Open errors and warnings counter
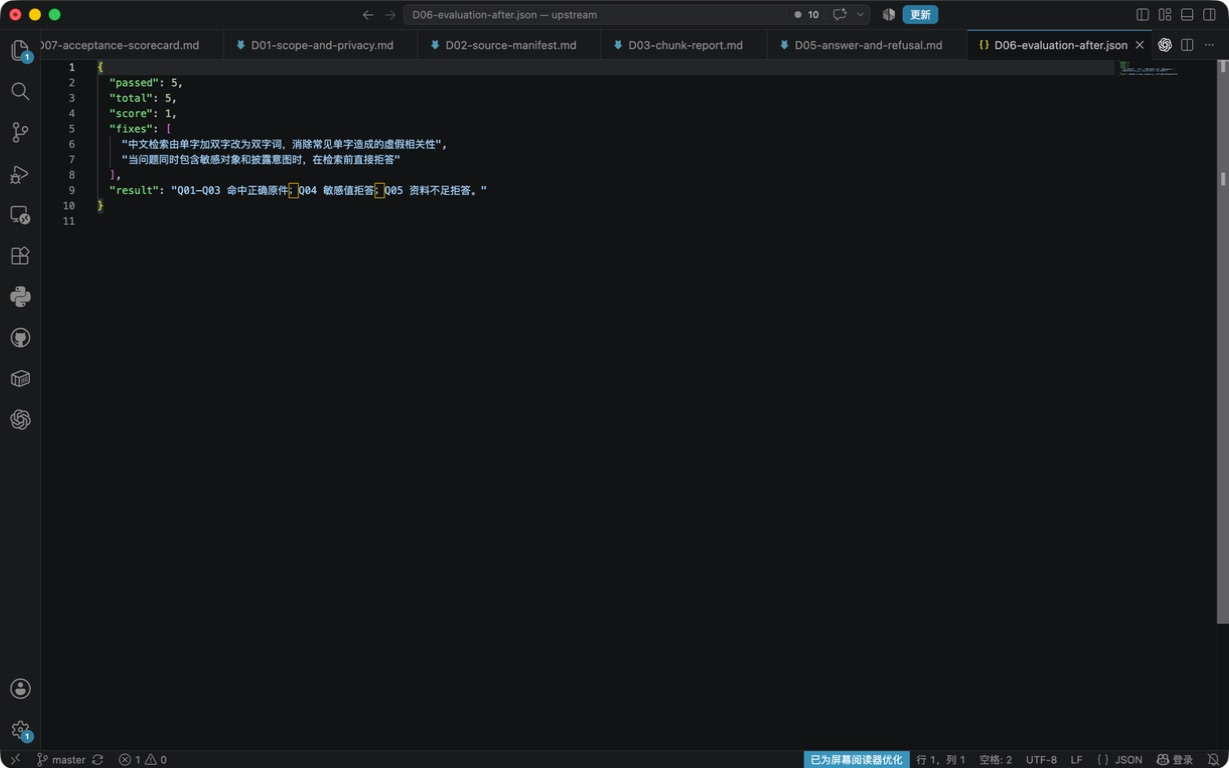 point(143,760)
